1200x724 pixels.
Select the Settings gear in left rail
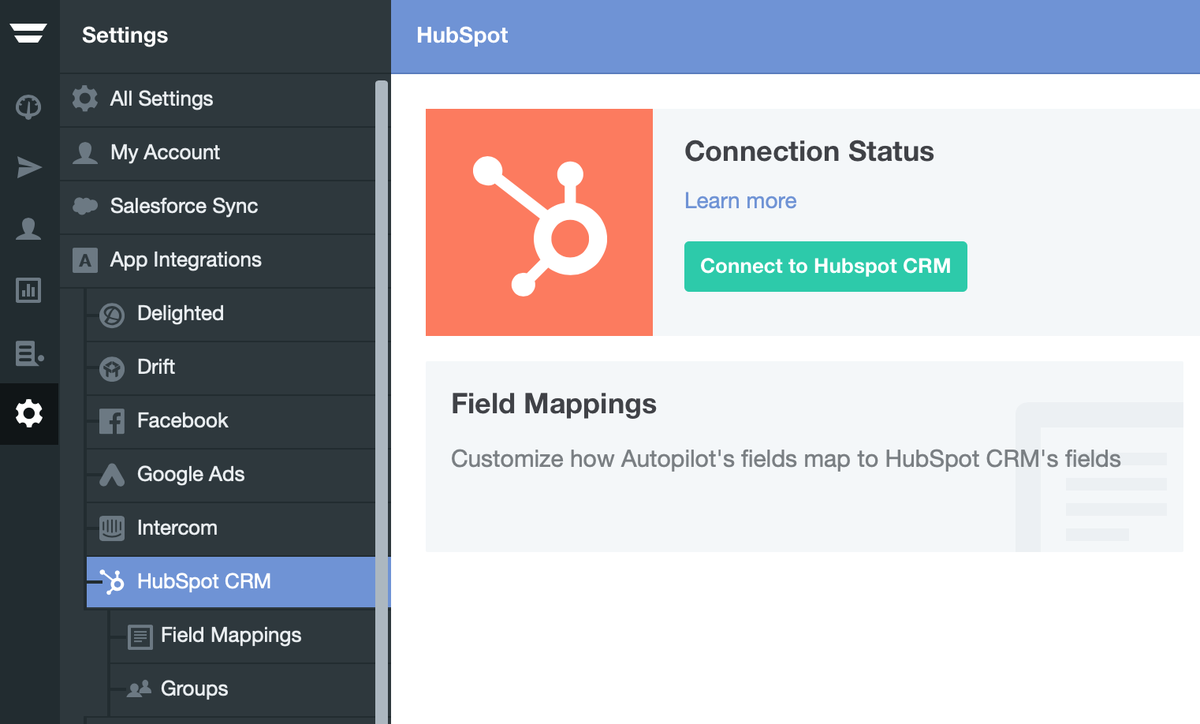(28, 413)
